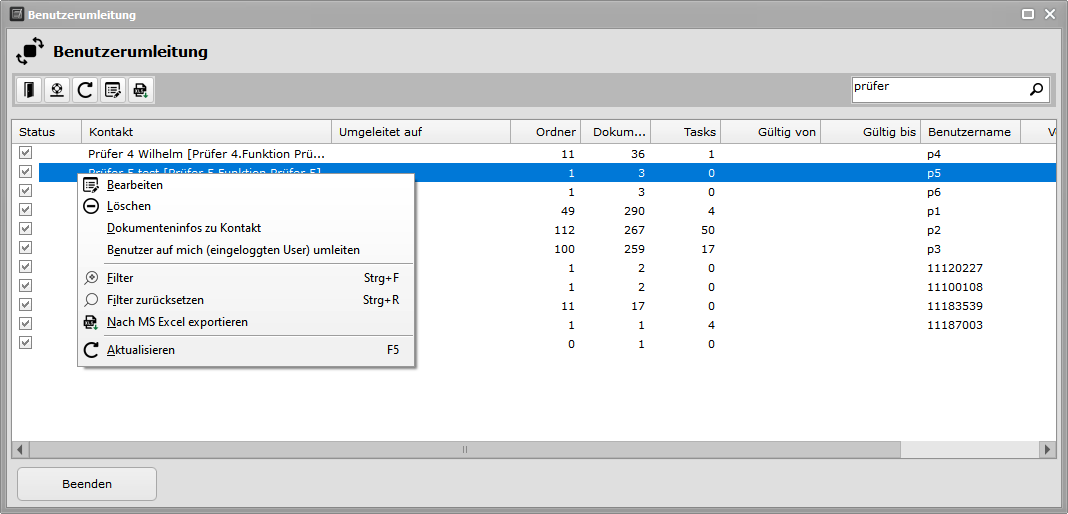The height and width of the screenshot is (514, 1068).
Task: Toggle the status checkbox in the p3 row
Action: pos(26,247)
